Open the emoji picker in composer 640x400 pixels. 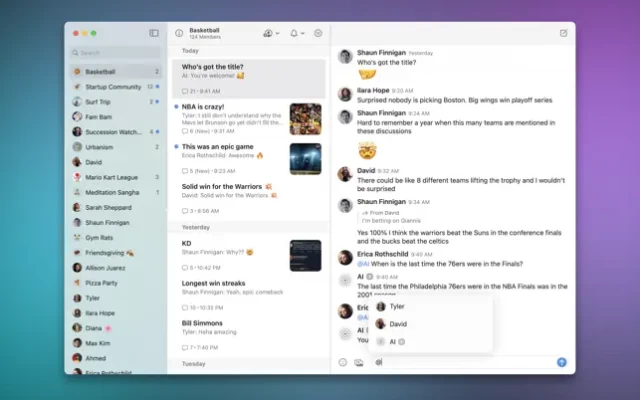(343, 362)
